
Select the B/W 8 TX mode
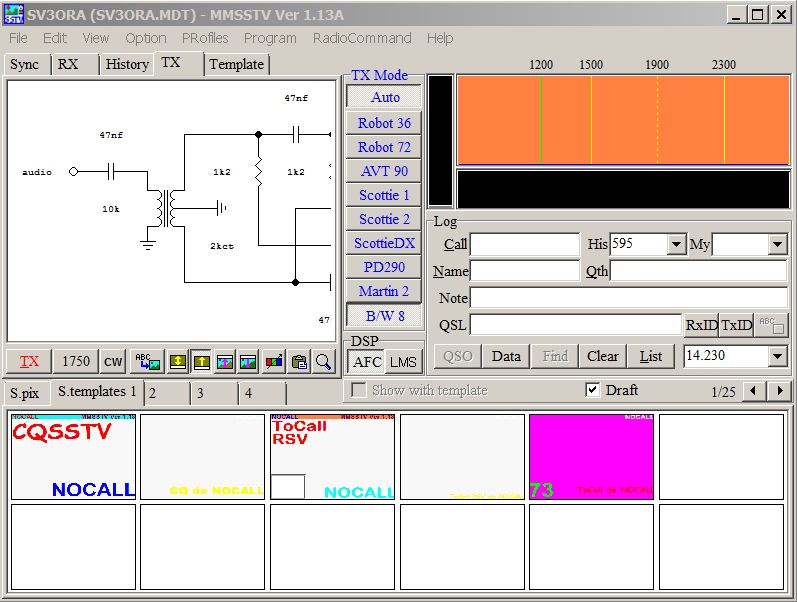coord(384,316)
